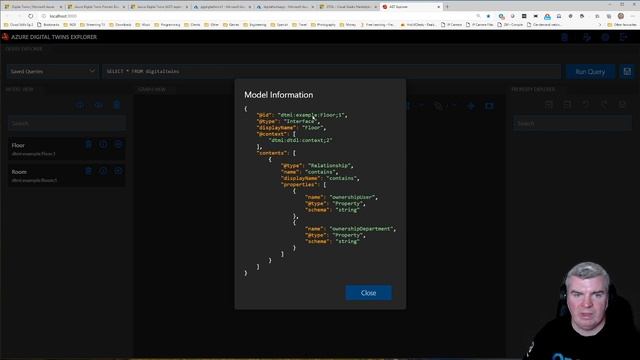Click the first icon in model view toolbar
Viewport: 640px width, 360px height.
80,105
